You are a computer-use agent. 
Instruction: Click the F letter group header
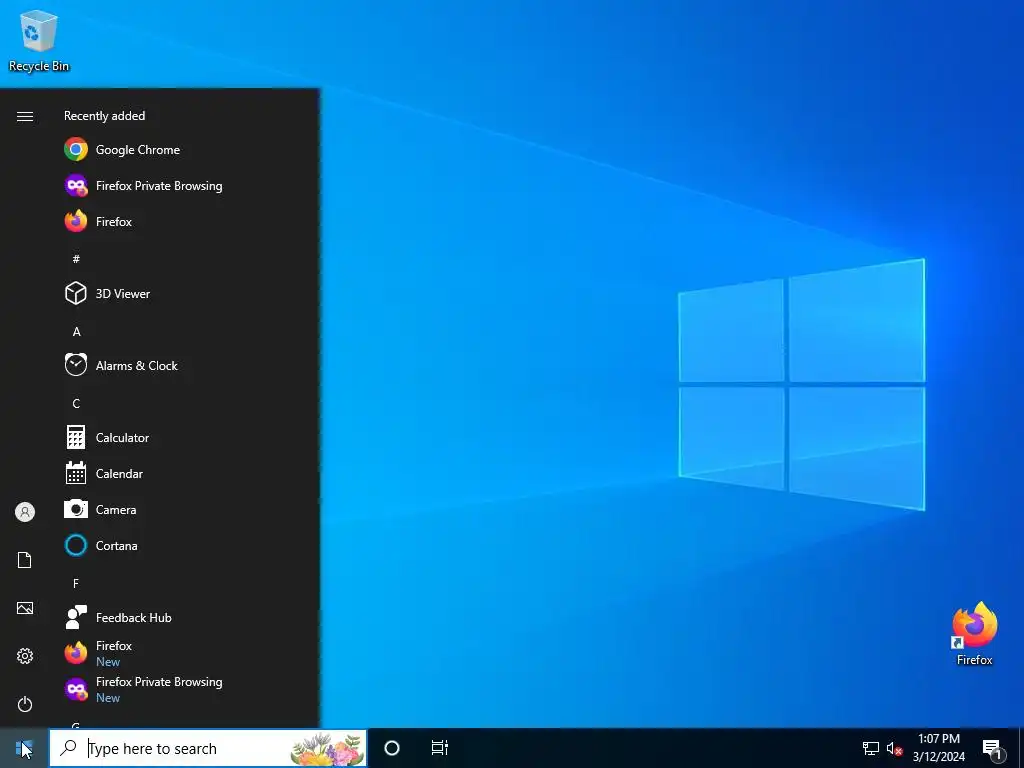pyautogui.click(x=76, y=583)
